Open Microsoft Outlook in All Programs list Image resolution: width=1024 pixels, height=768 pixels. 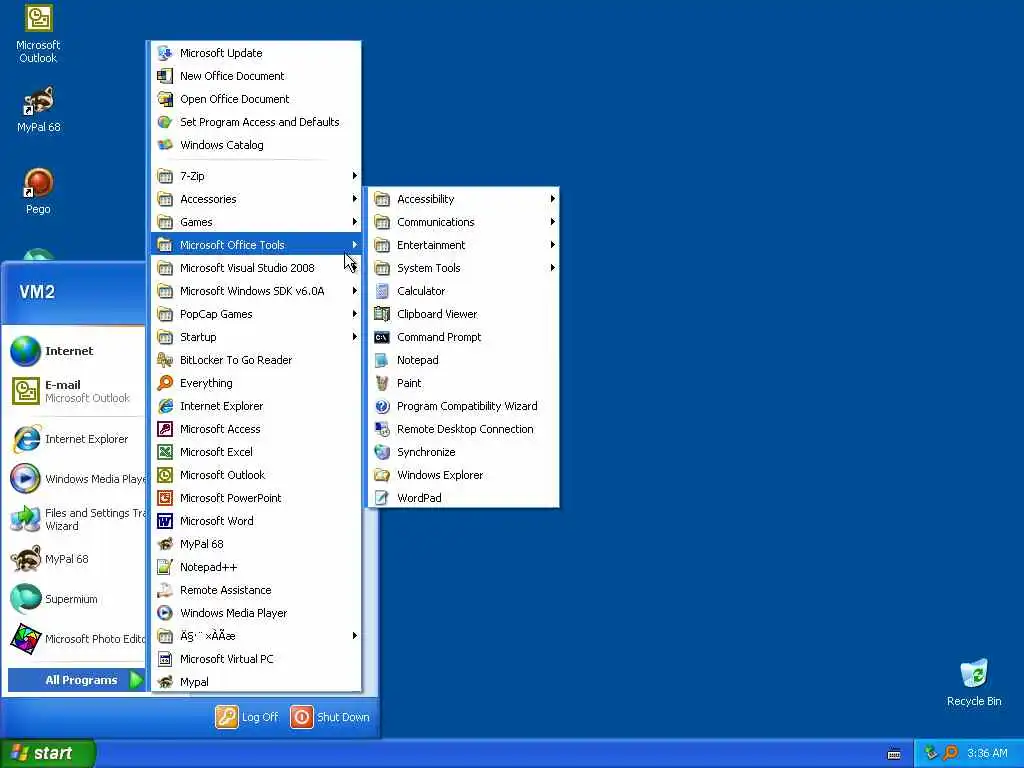(256, 475)
